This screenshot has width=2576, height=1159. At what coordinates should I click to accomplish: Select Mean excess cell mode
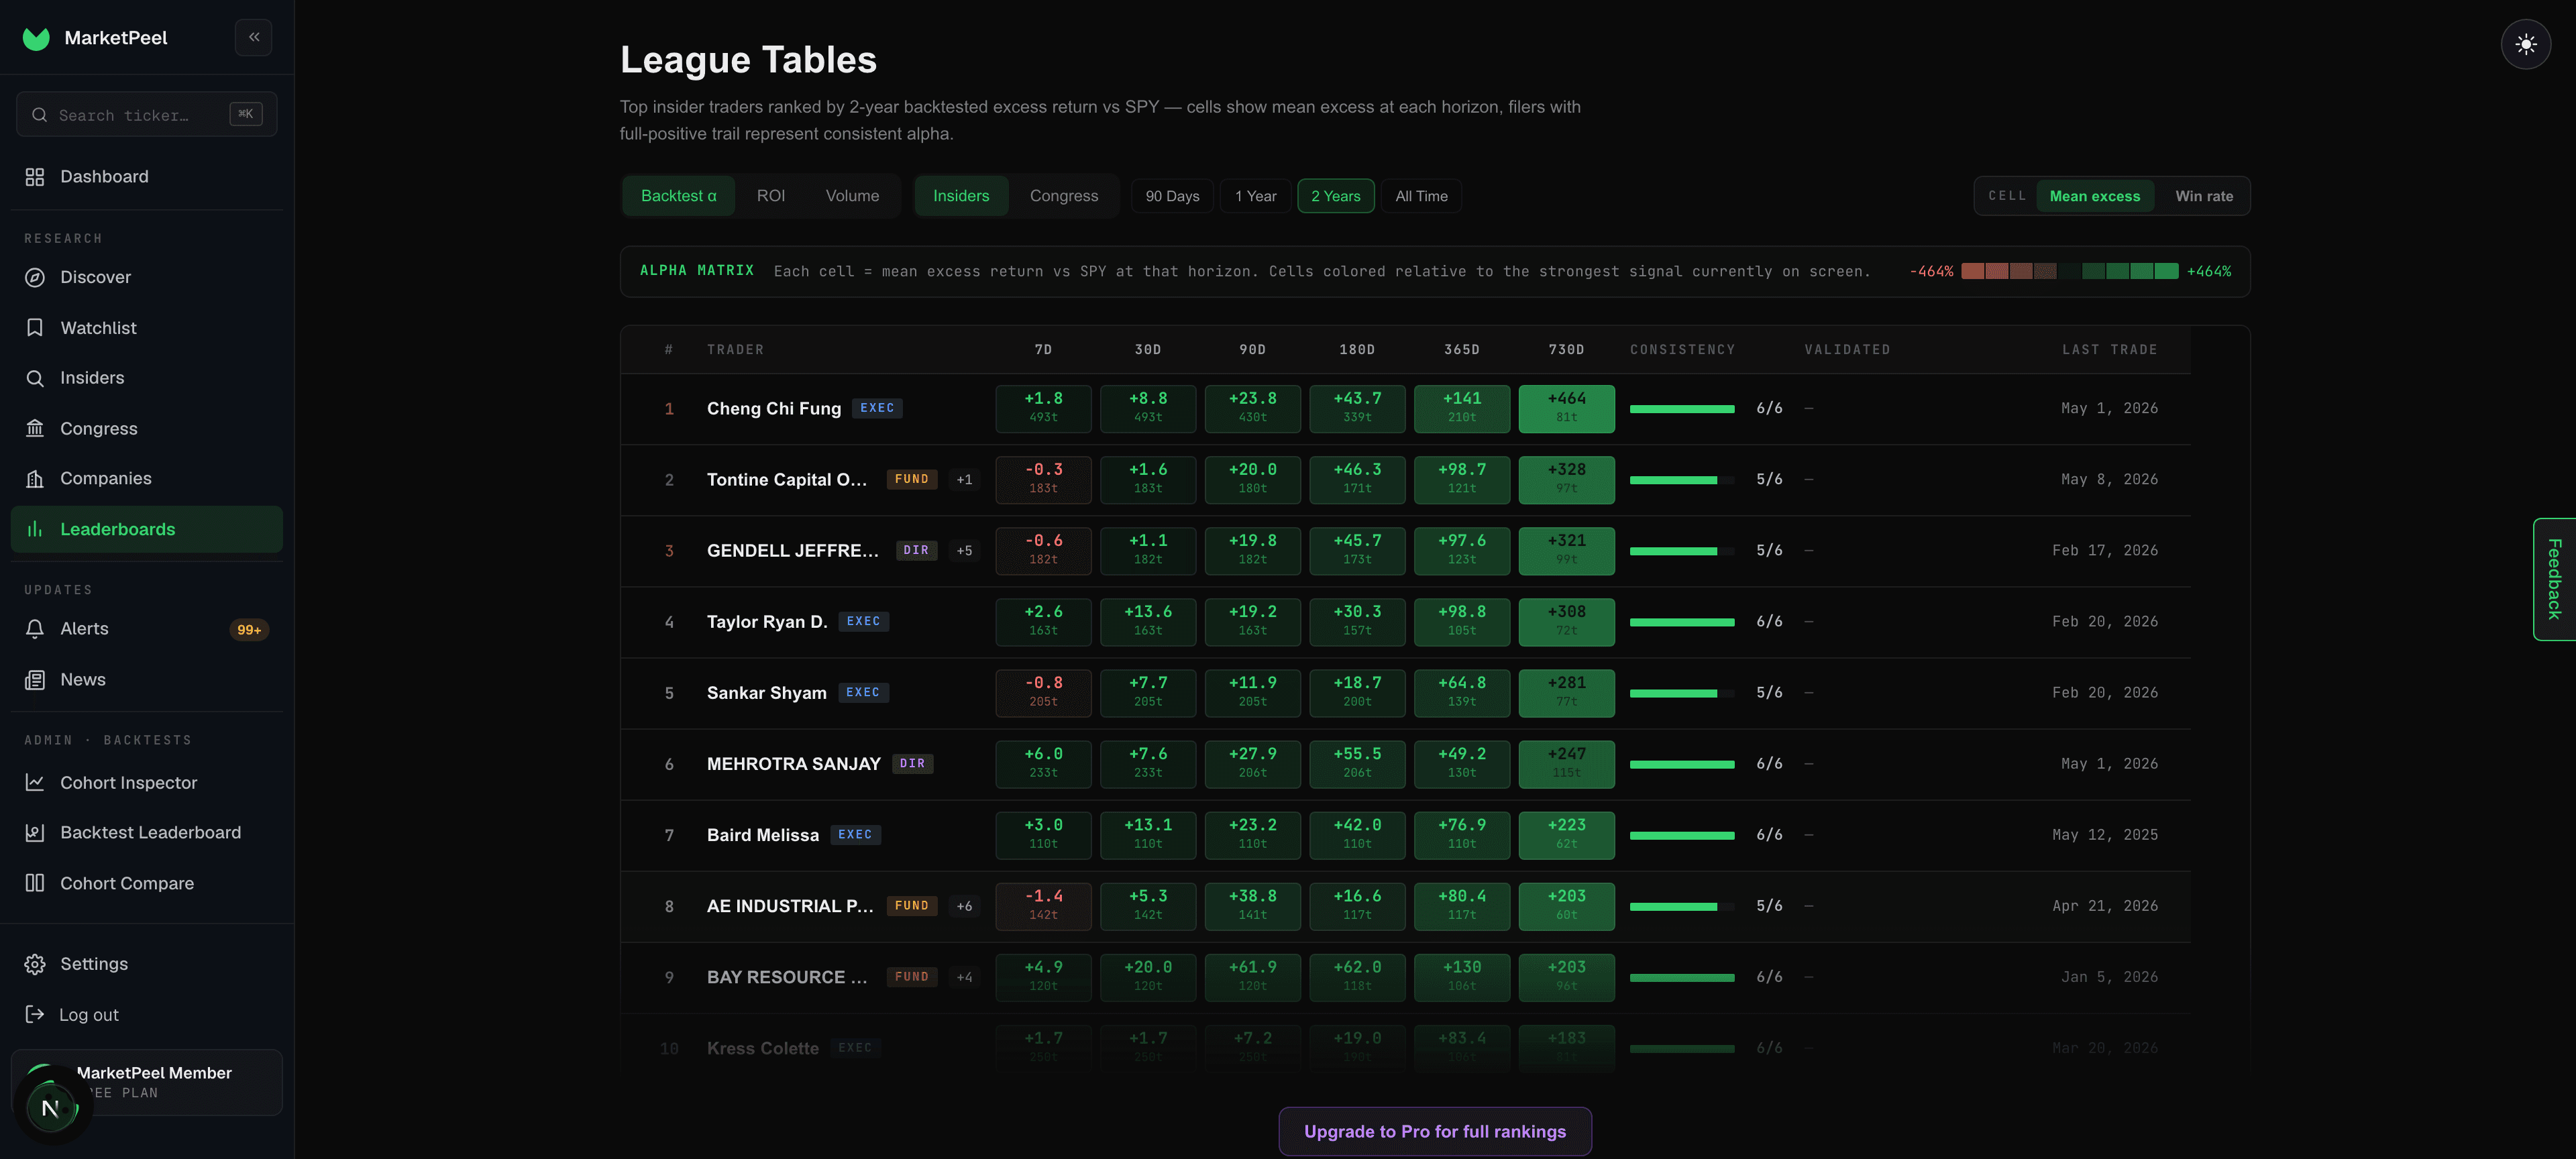pyautogui.click(x=2095, y=196)
